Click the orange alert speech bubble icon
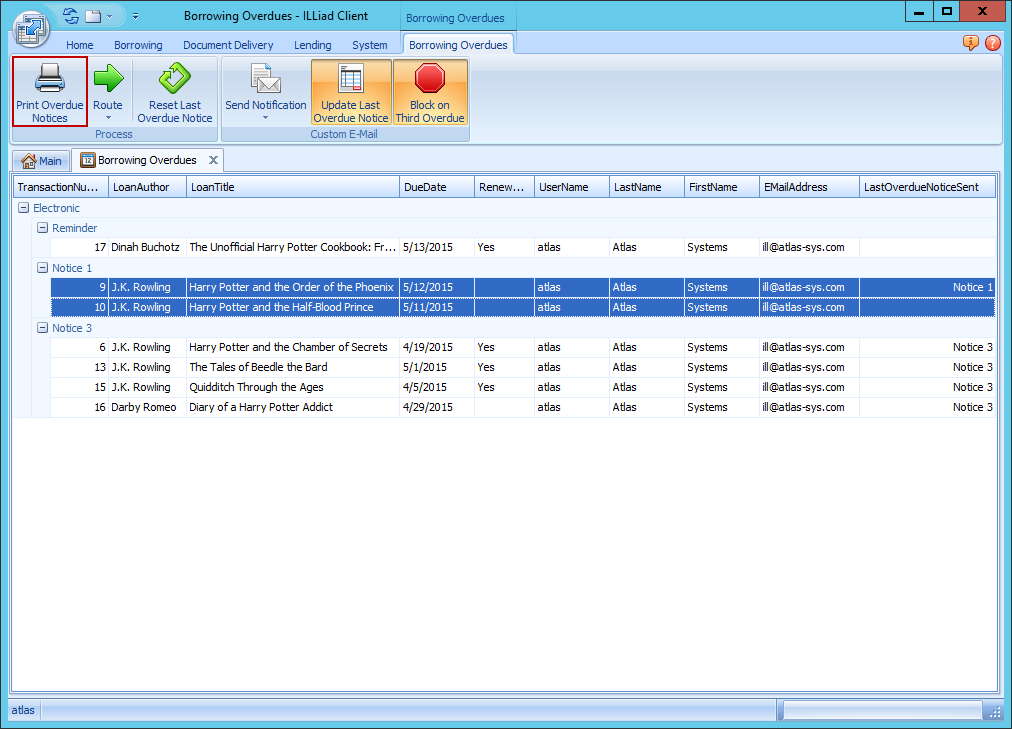 click(970, 43)
